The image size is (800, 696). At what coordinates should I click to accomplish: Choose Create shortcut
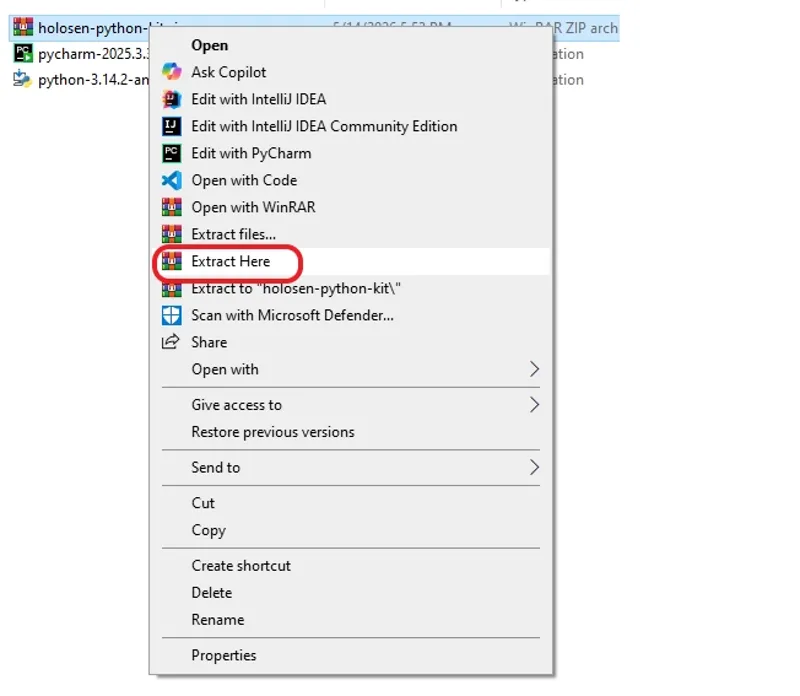coord(351,565)
